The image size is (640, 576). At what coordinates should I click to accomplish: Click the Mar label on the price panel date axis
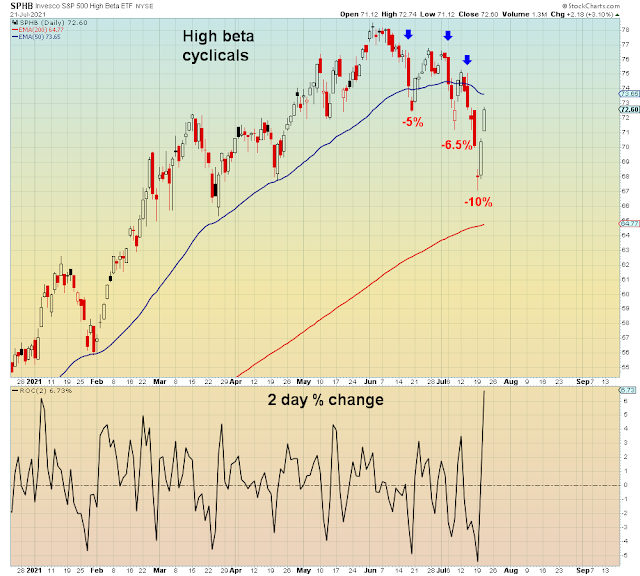(160, 382)
